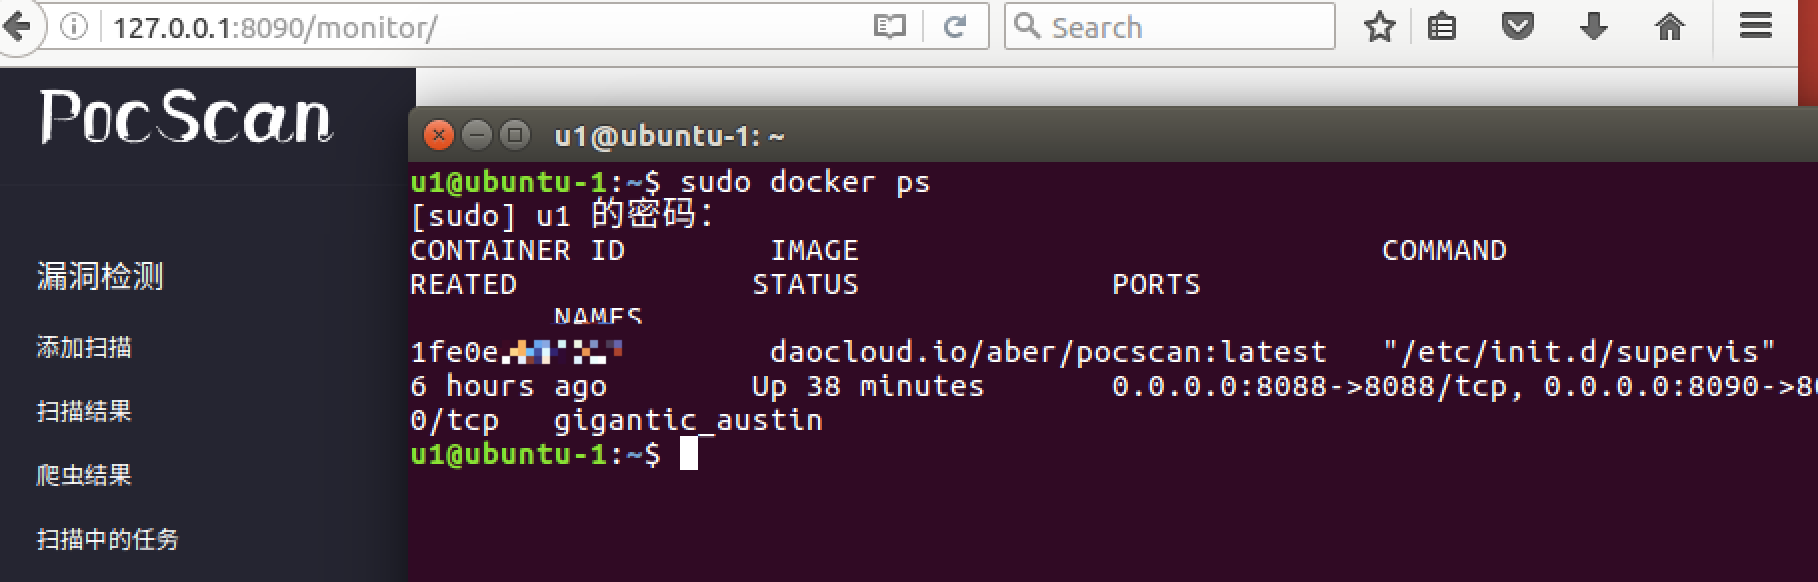This screenshot has width=1818, height=582.
Task: Click the site information icon in the address bar
Action: pyautogui.click(x=75, y=27)
